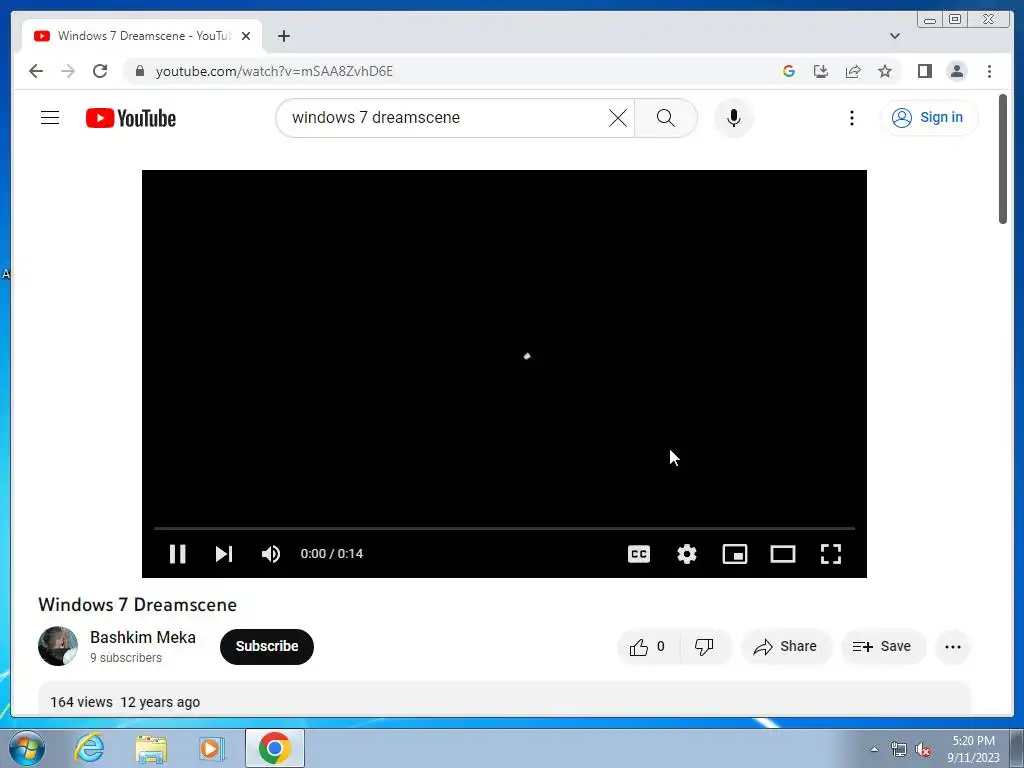Close the Windows 7 Dreamscene tab

point(246,36)
